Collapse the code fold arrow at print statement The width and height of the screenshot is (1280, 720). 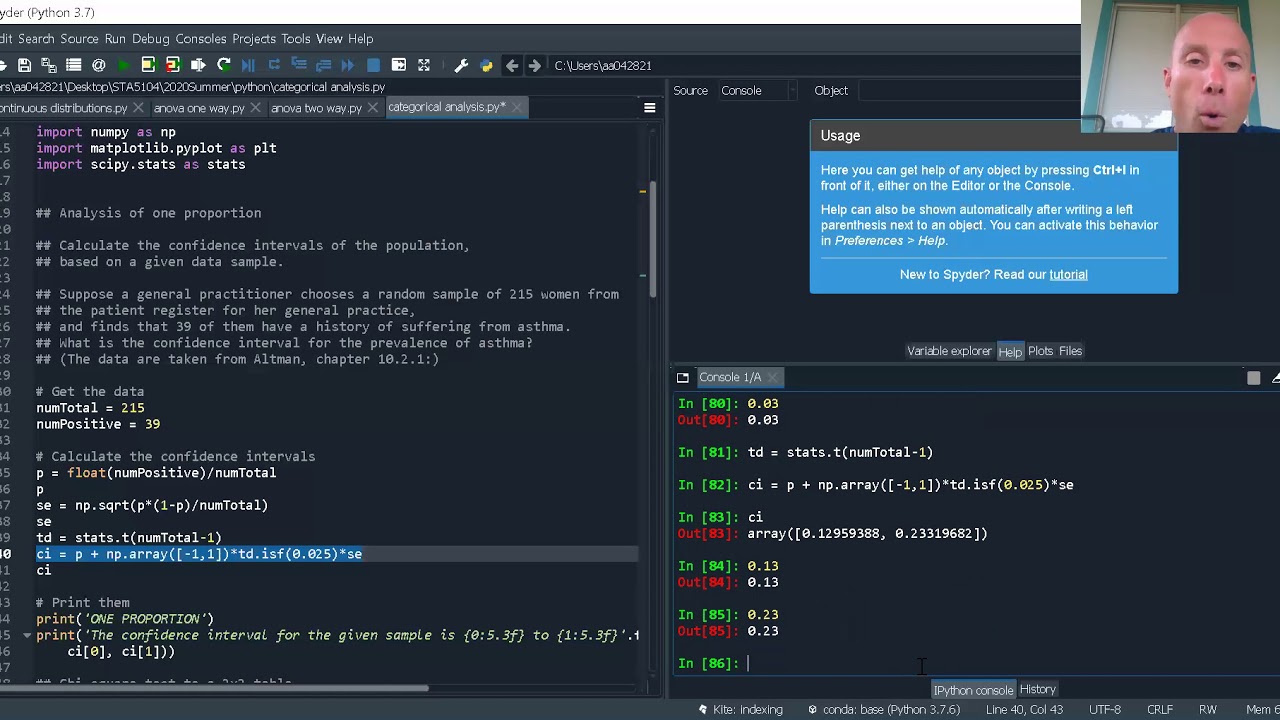[27, 635]
